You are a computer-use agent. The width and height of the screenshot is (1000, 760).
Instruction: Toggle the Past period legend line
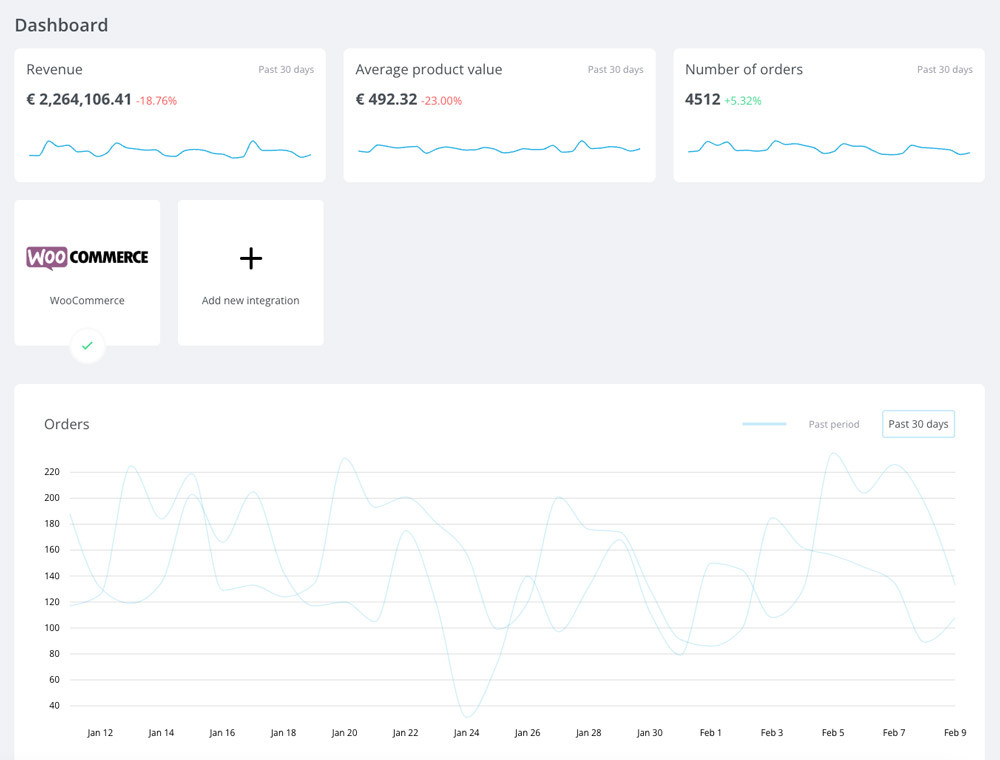[764, 424]
